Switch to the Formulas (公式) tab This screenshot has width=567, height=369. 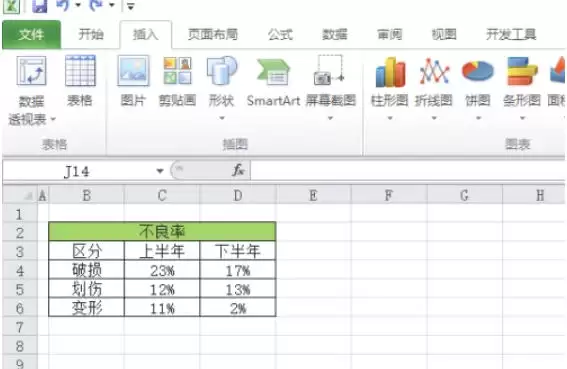[x=280, y=35]
